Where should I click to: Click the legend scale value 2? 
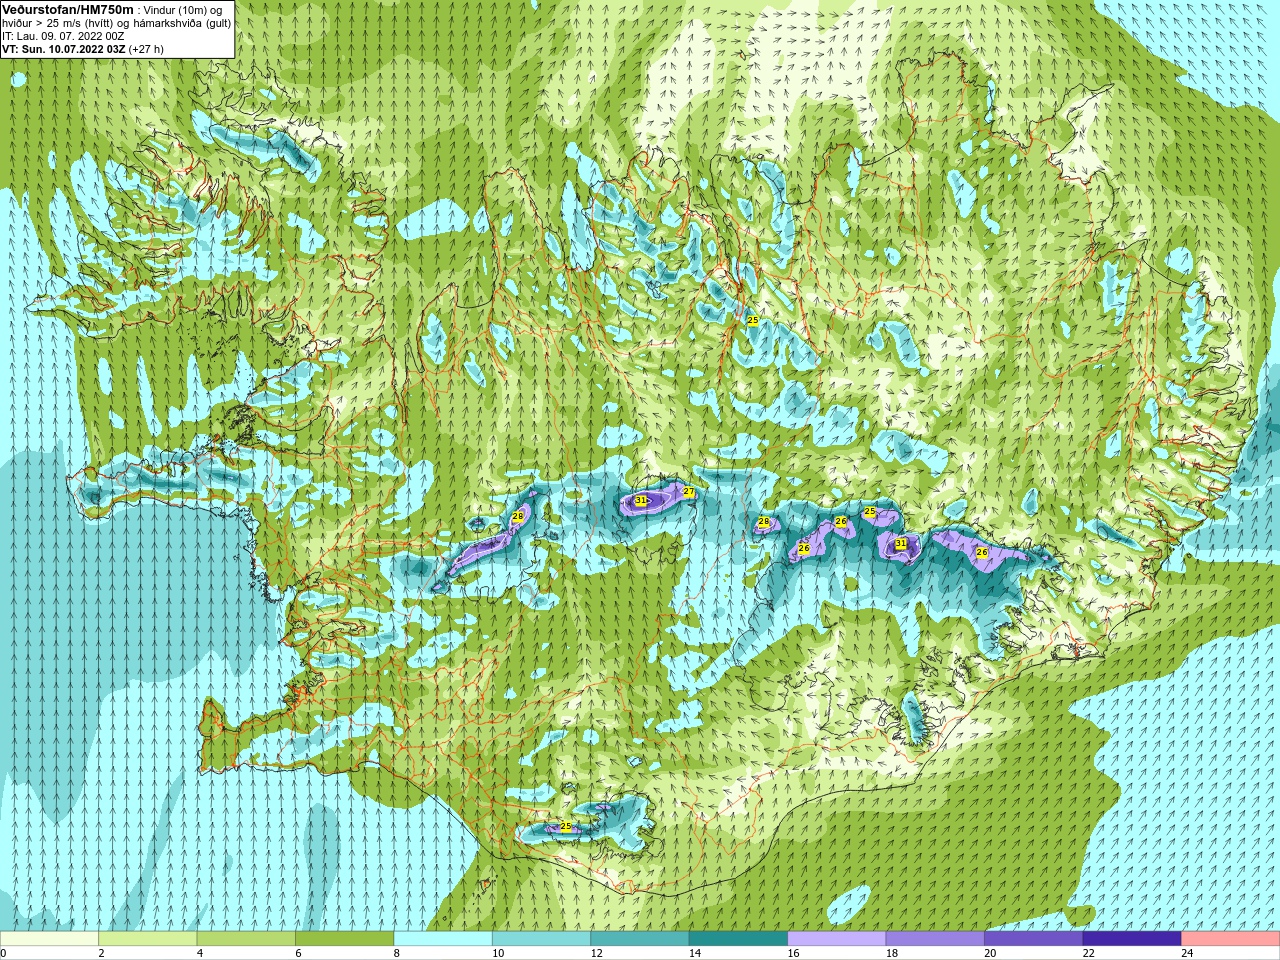(102, 953)
